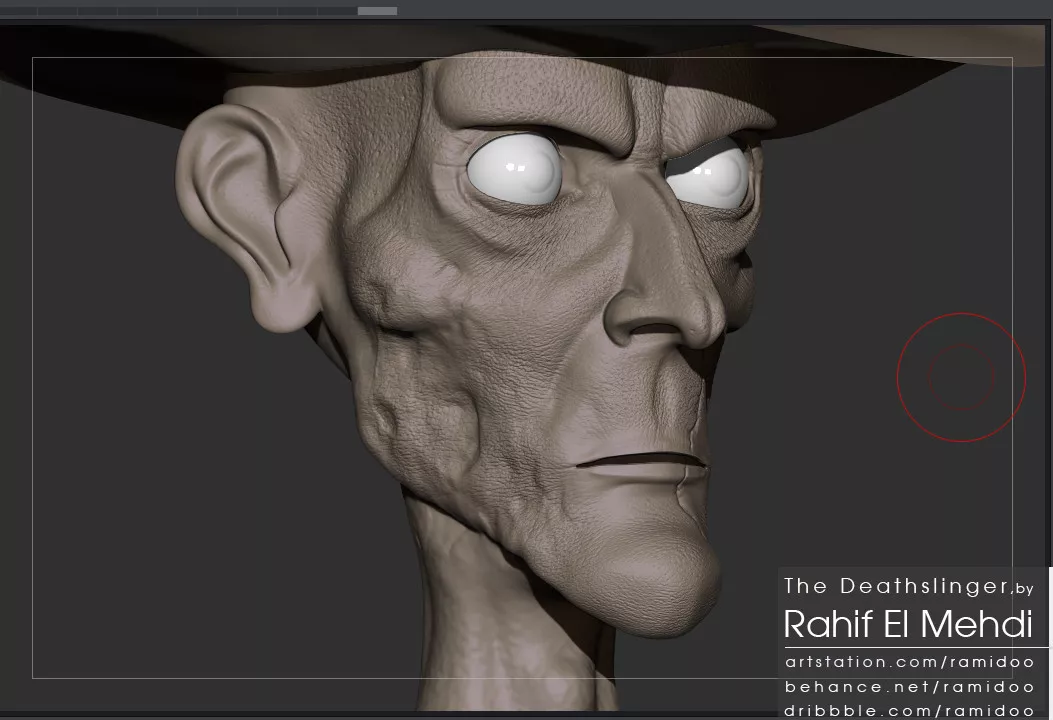Click the center of the red brush cursor

pos(961,377)
